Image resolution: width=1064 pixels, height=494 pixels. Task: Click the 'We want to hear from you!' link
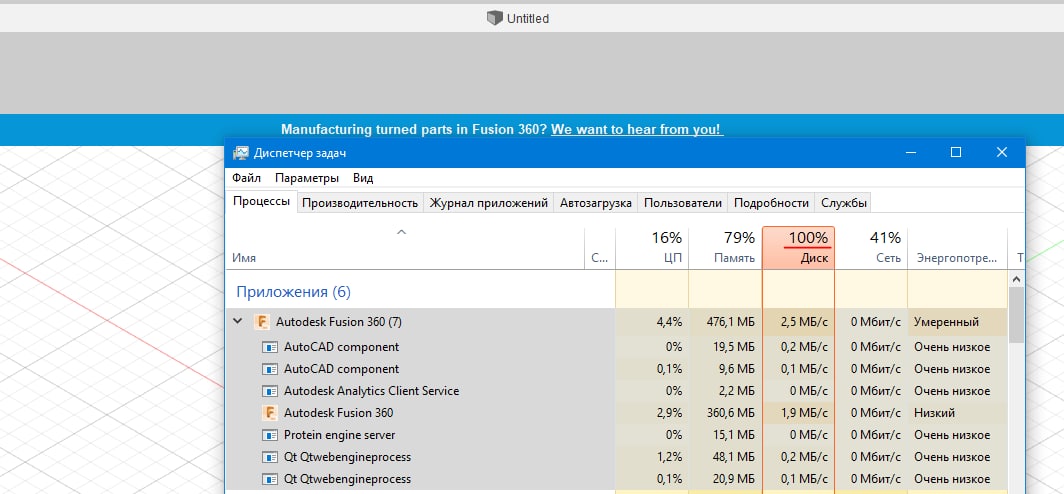click(637, 130)
